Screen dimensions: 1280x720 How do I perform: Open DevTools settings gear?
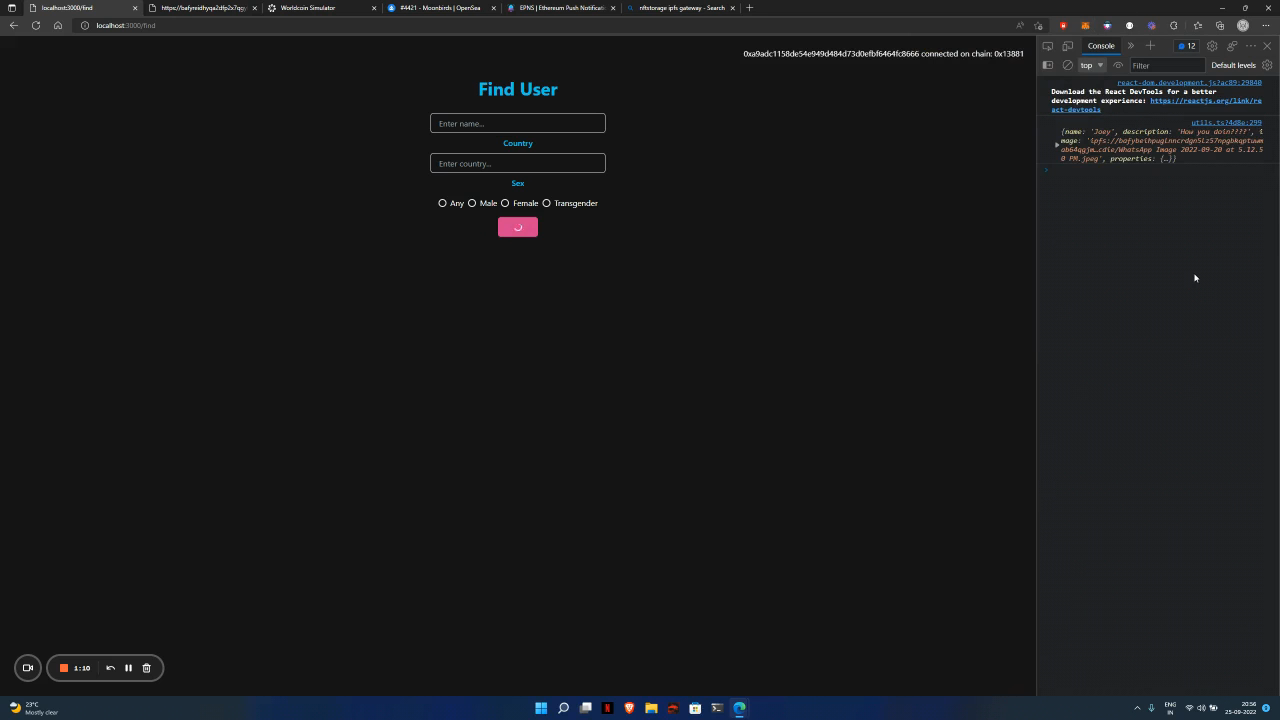click(1212, 46)
